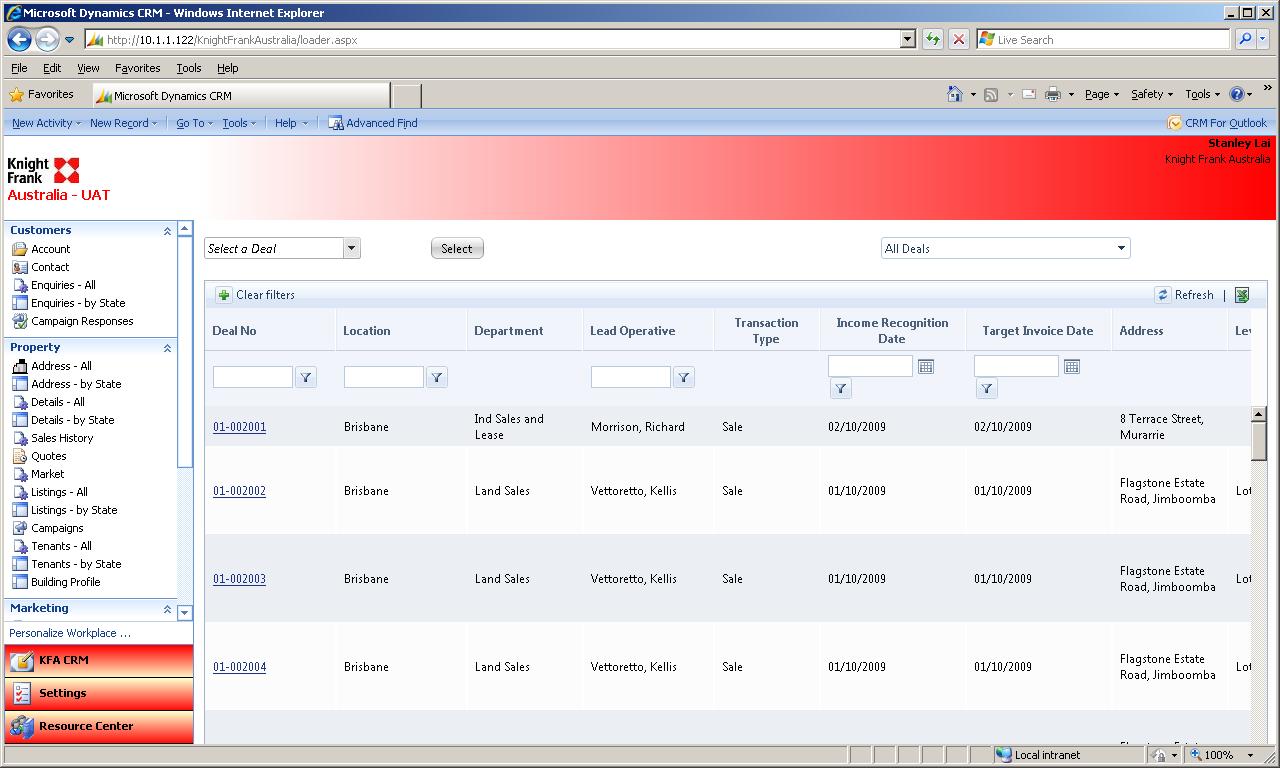Image resolution: width=1280 pixels, height=768 pixels.
Task: Open the browser File menu
Action: 19,68
